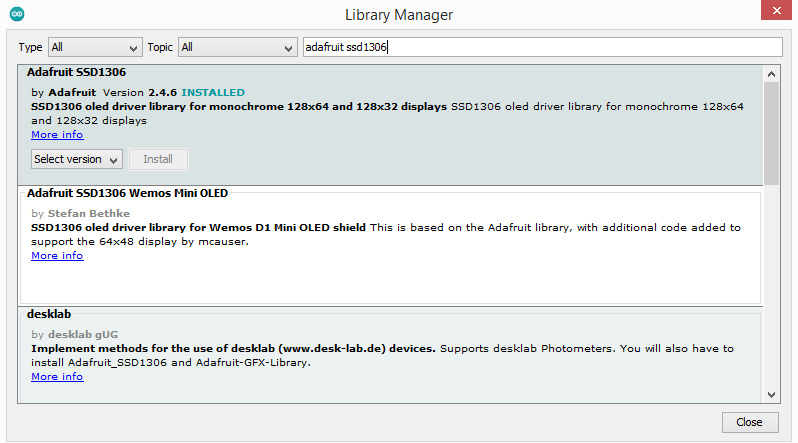Click the 'by desklab gUG' author text
The width and height of the screenshot is (798, 443).
coord(74,335)
